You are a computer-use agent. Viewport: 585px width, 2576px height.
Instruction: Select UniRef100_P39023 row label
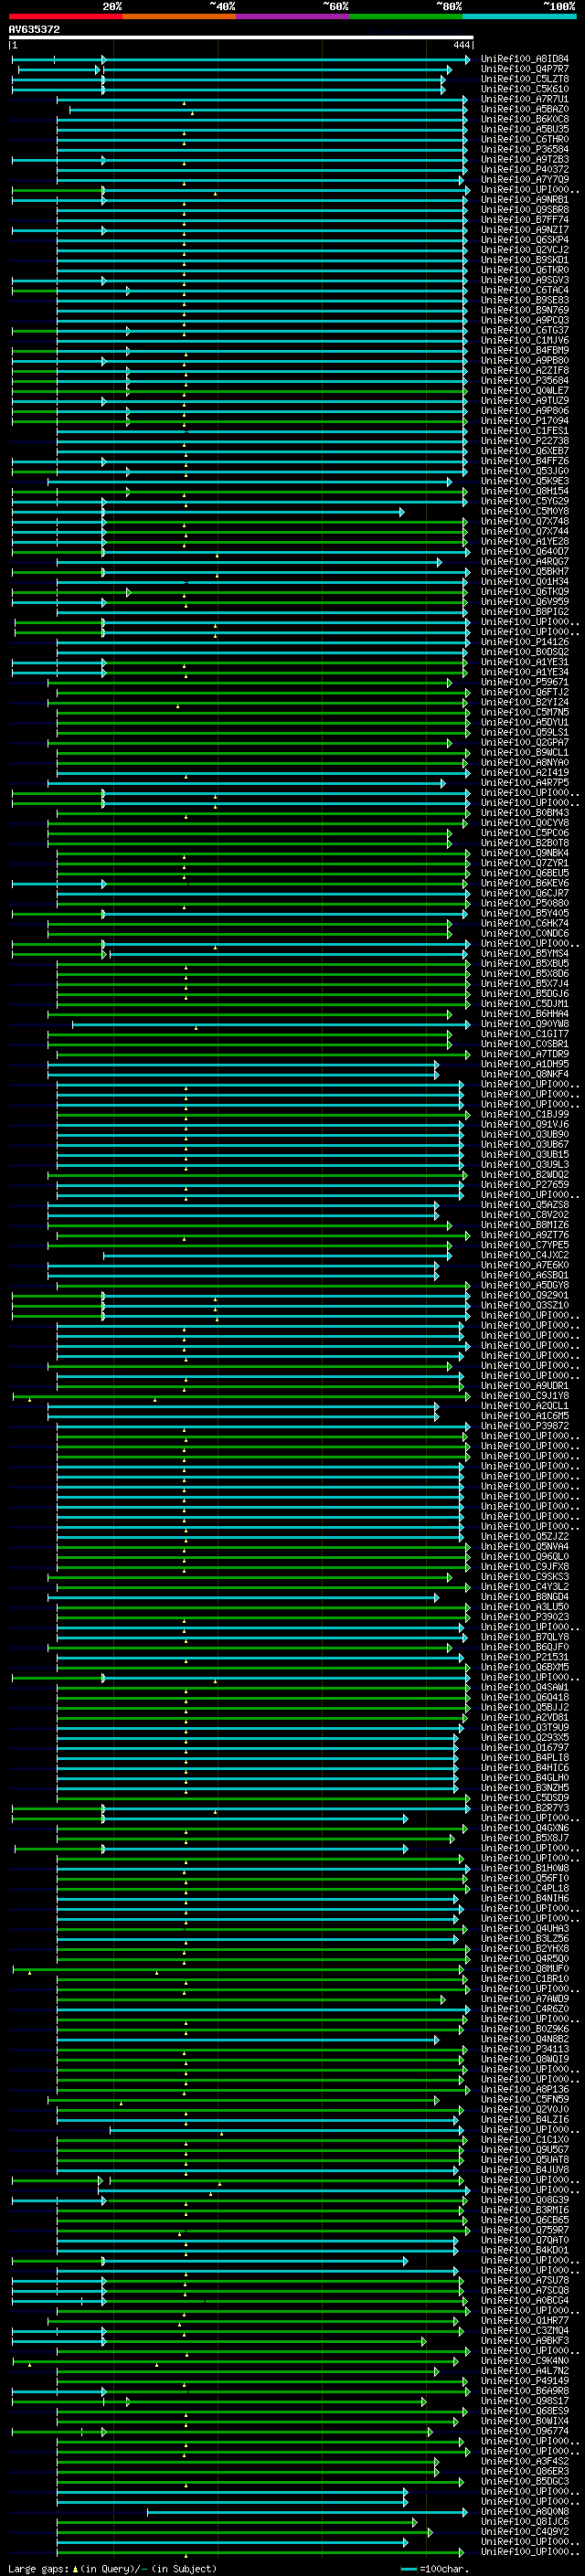point(524,1618)
